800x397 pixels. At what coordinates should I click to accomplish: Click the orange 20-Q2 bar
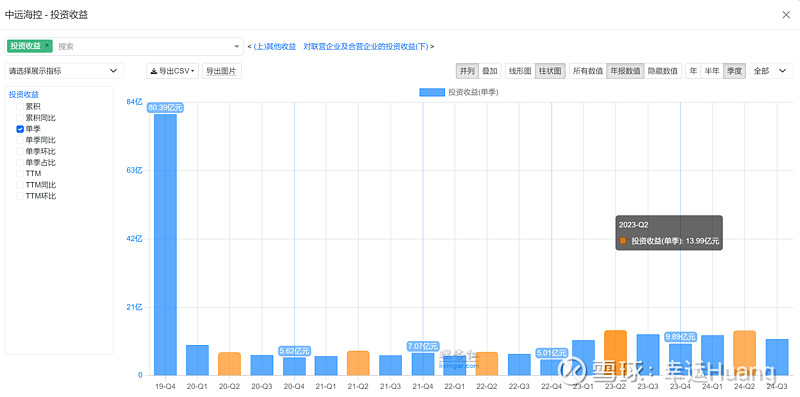point(230,364)
